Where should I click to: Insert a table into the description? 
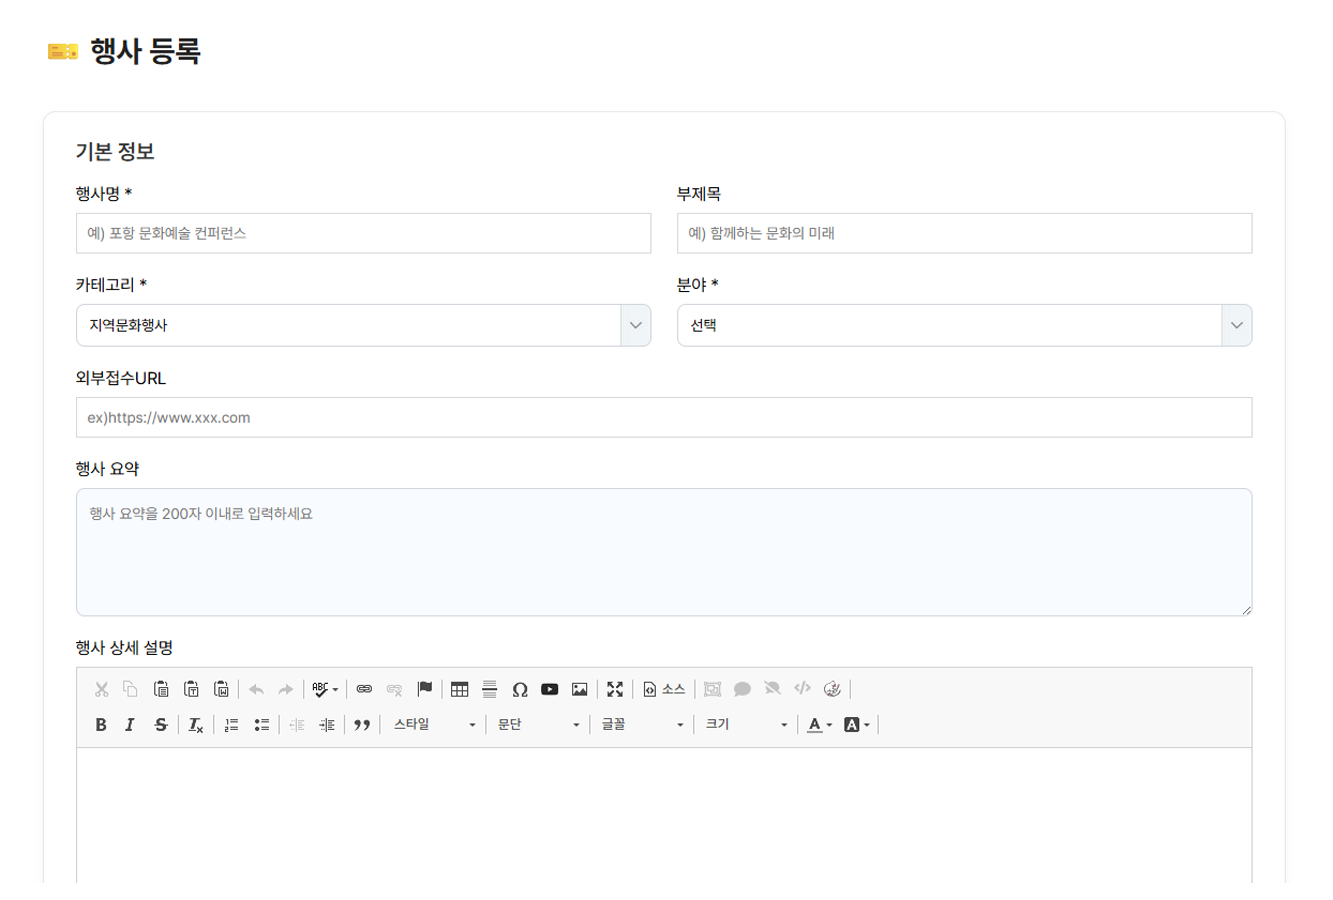(460, 689)
